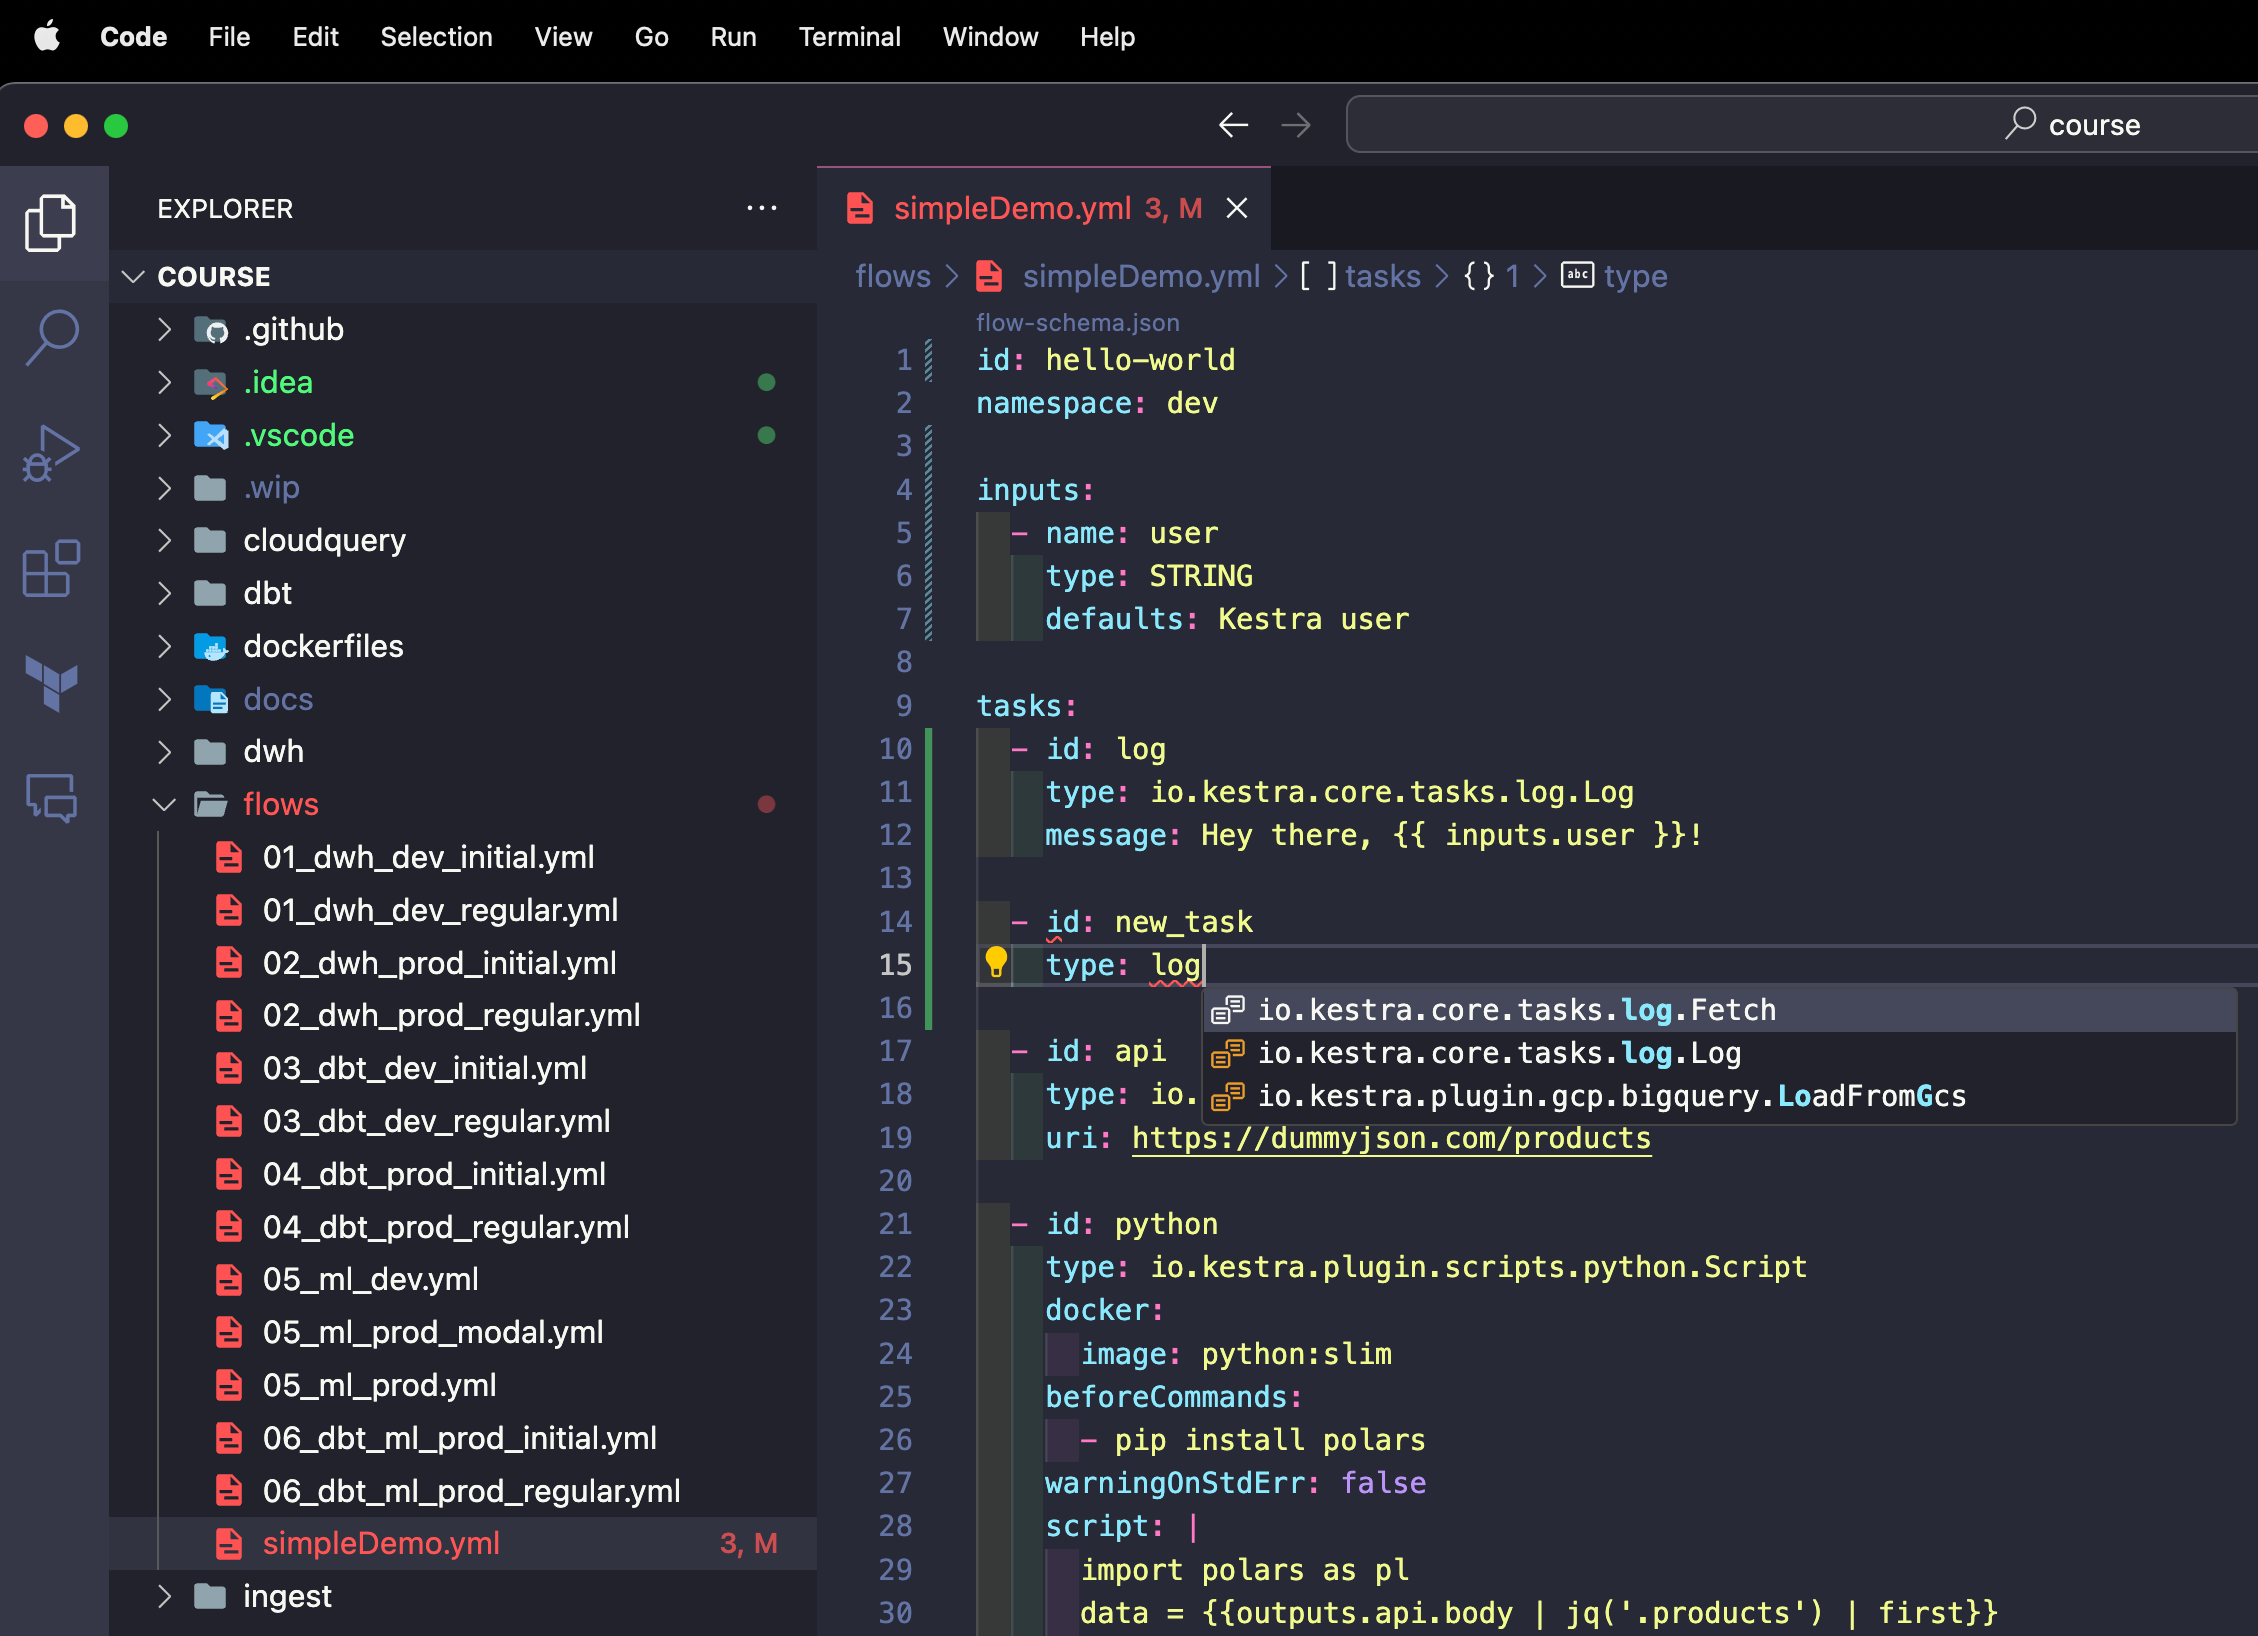Click the tasks breadcrumb item
This screenshot has width=2258, height=1636.
pyautogui.click(x=1382, y=276)
